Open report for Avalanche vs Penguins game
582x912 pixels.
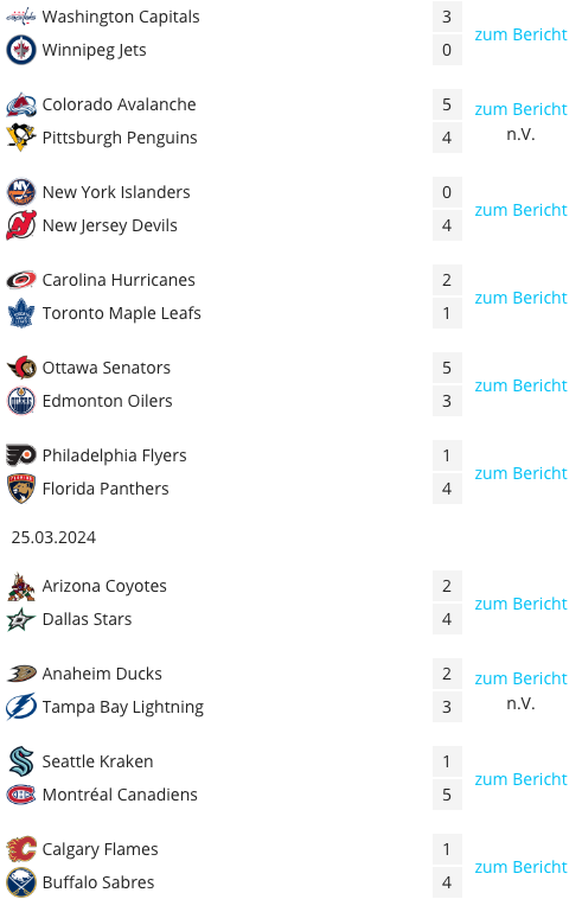click(x=520, y=109)
